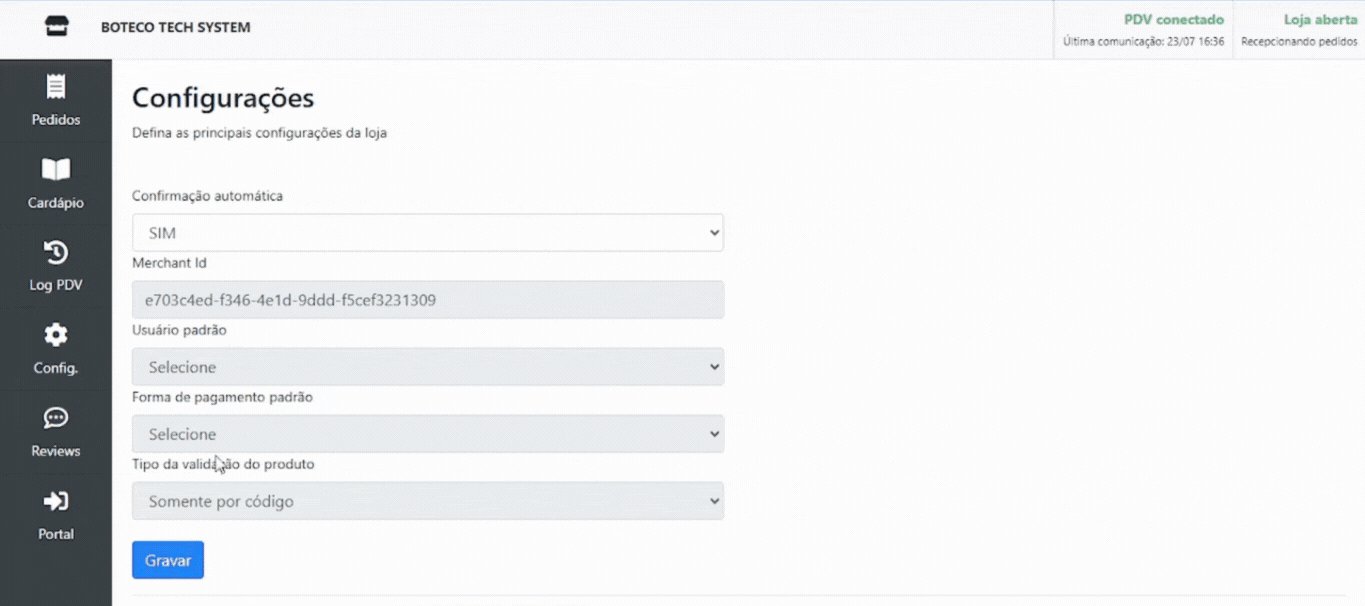This screenshot has width=1365, height=606.
Task: Click the Loja aberta status indicator
Action: [x=1320, y=20]
